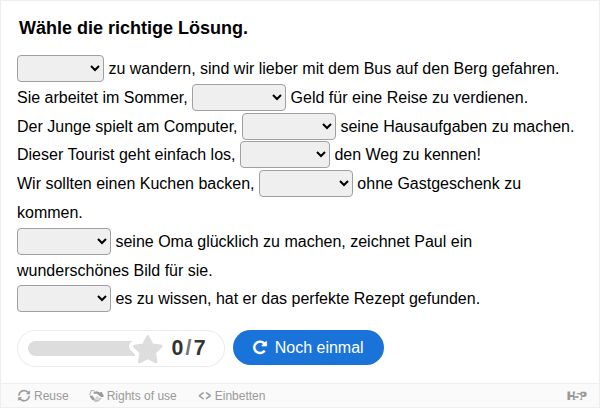Click the Reuse refresh icon
Screen dimensions: 600x408
pyautogui.click(x=24, y=396)
